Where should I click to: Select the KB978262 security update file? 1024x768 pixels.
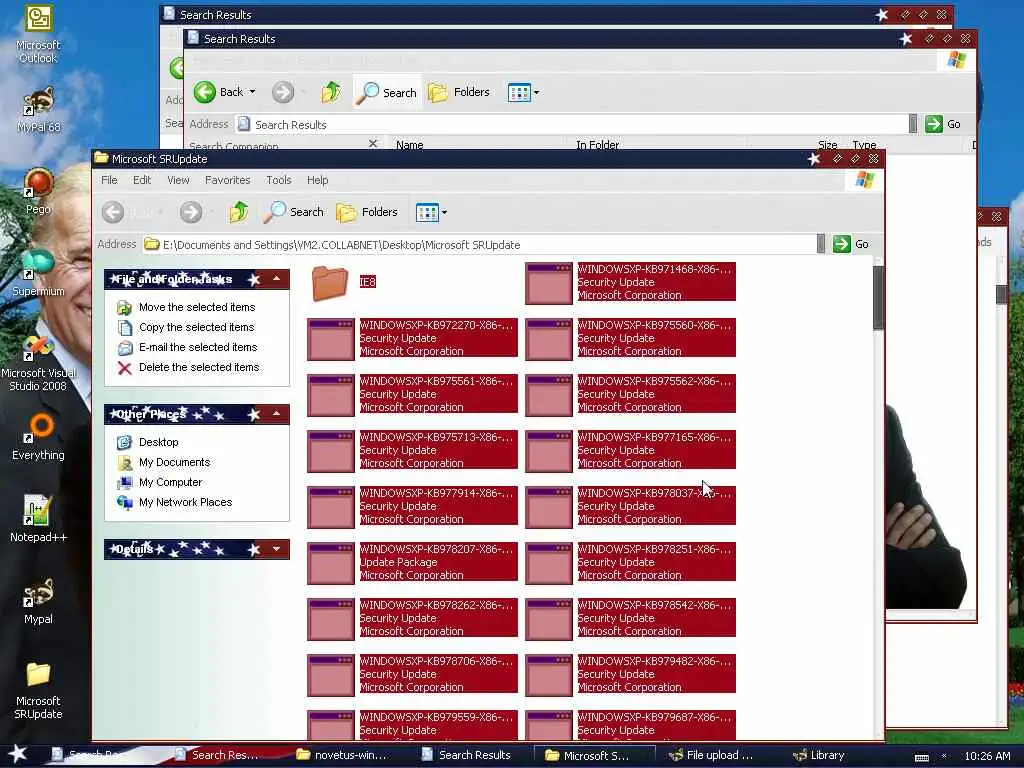coord(412,619)
